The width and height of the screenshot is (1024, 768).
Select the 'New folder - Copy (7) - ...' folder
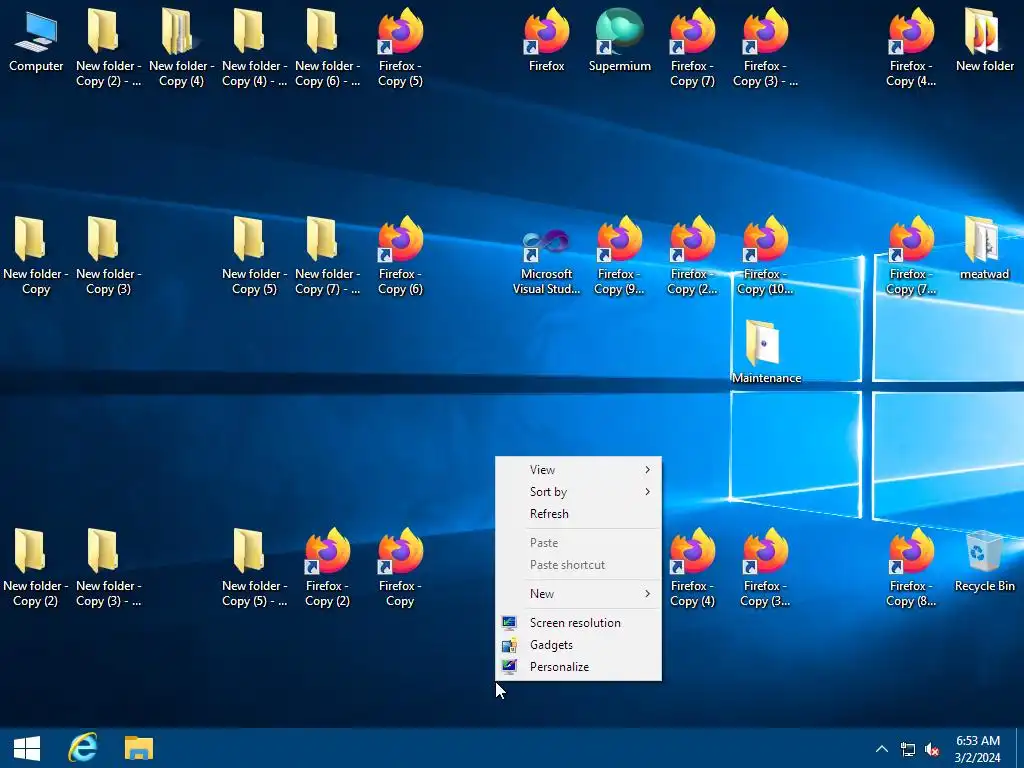pos(327,256)
